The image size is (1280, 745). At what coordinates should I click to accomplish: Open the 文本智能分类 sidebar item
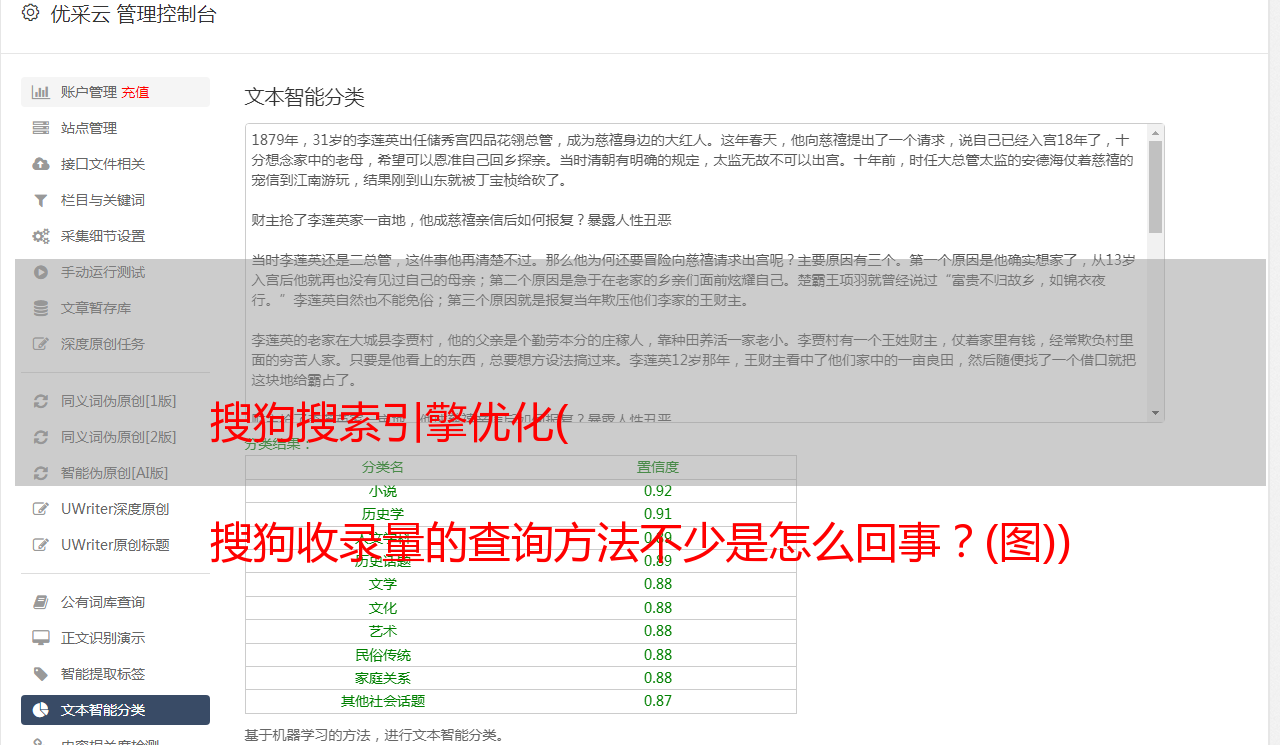coord(115,710)
